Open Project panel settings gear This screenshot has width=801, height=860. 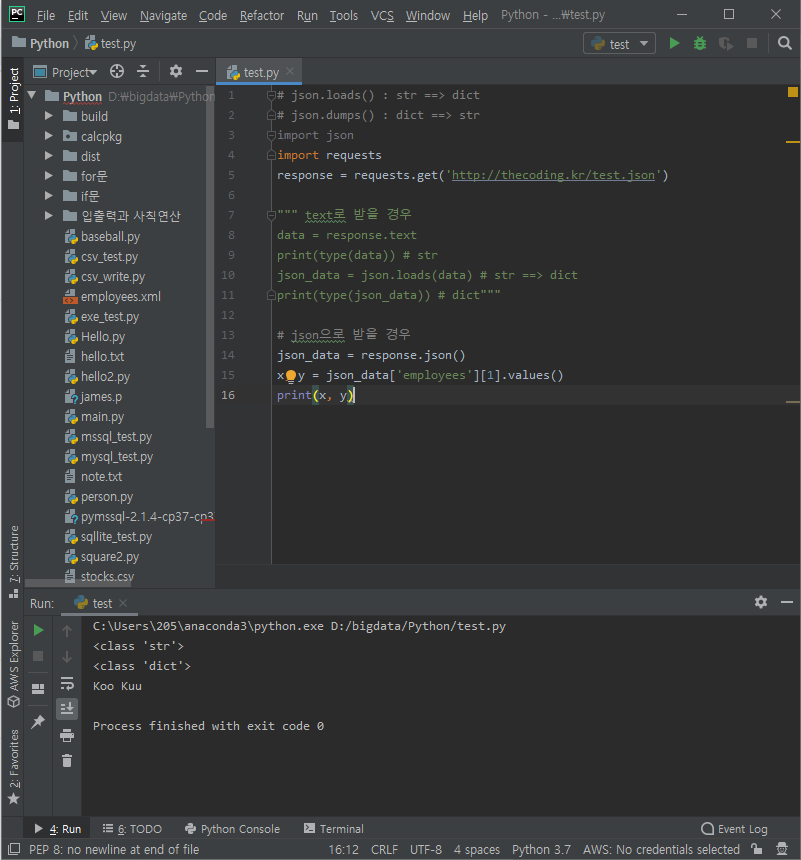click(x=176, y=71)
